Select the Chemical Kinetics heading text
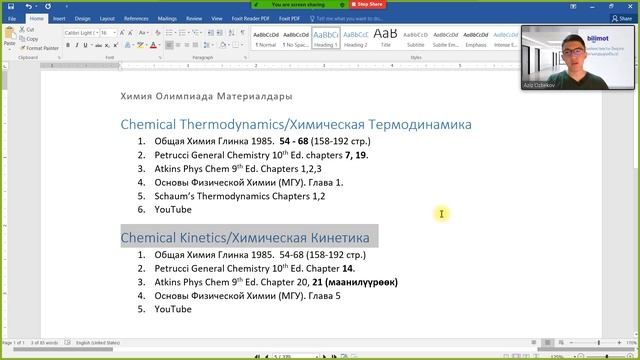 [245, 238]
